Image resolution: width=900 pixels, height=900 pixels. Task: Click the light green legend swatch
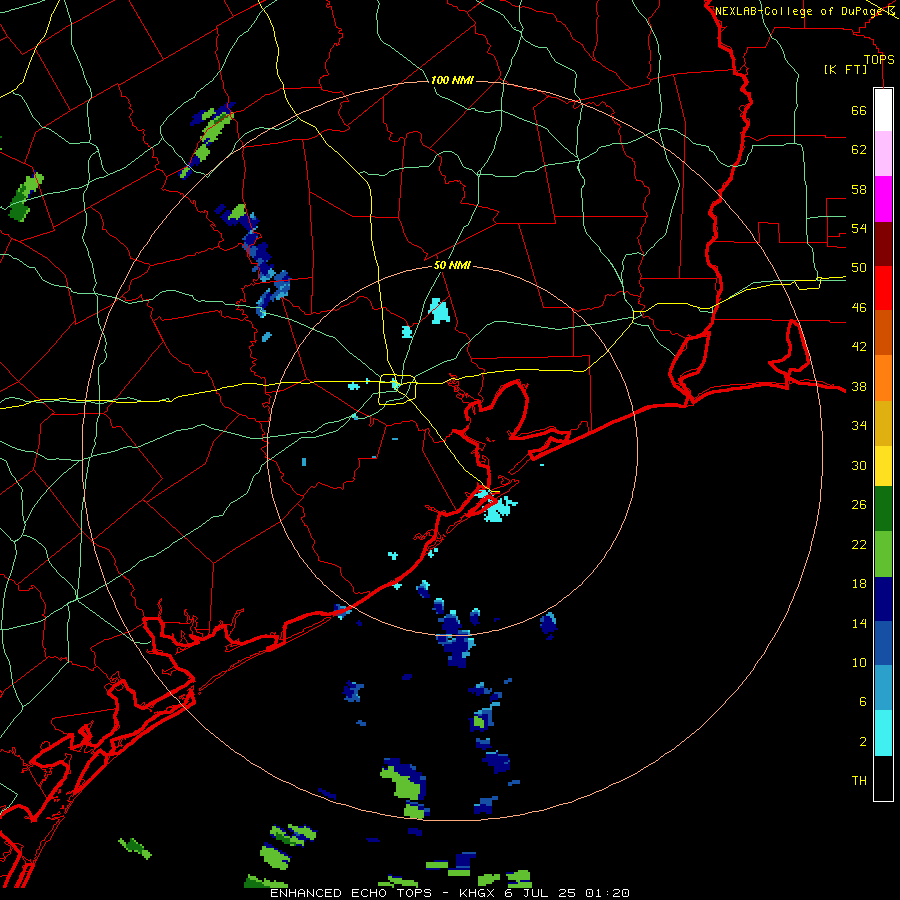coord(883,554)
